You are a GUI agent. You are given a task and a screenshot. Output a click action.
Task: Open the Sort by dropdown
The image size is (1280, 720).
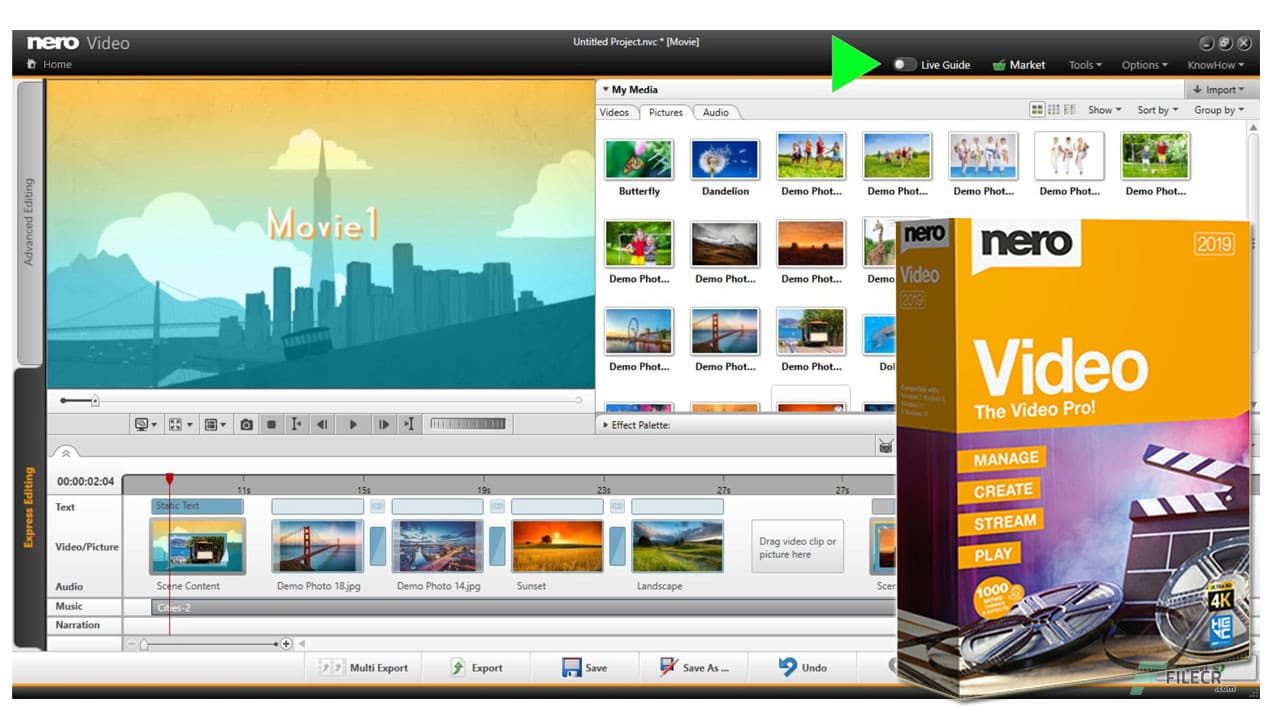tap(1156, 110)
